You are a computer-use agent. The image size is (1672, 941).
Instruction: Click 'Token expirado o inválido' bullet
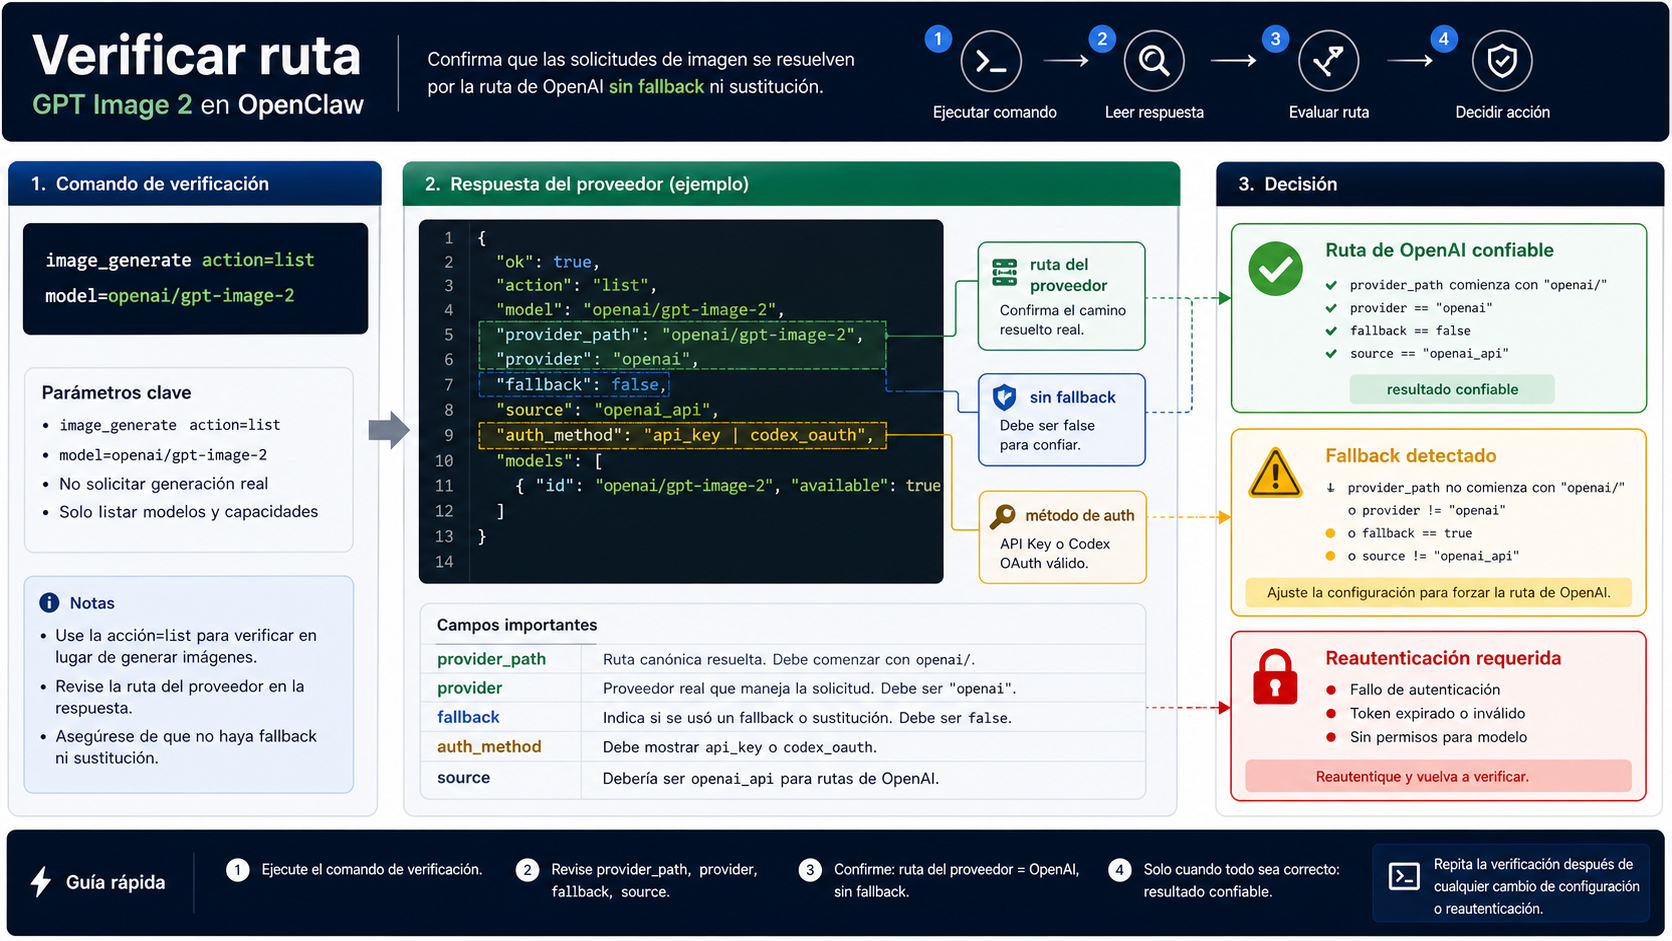tap(1437, 713)
